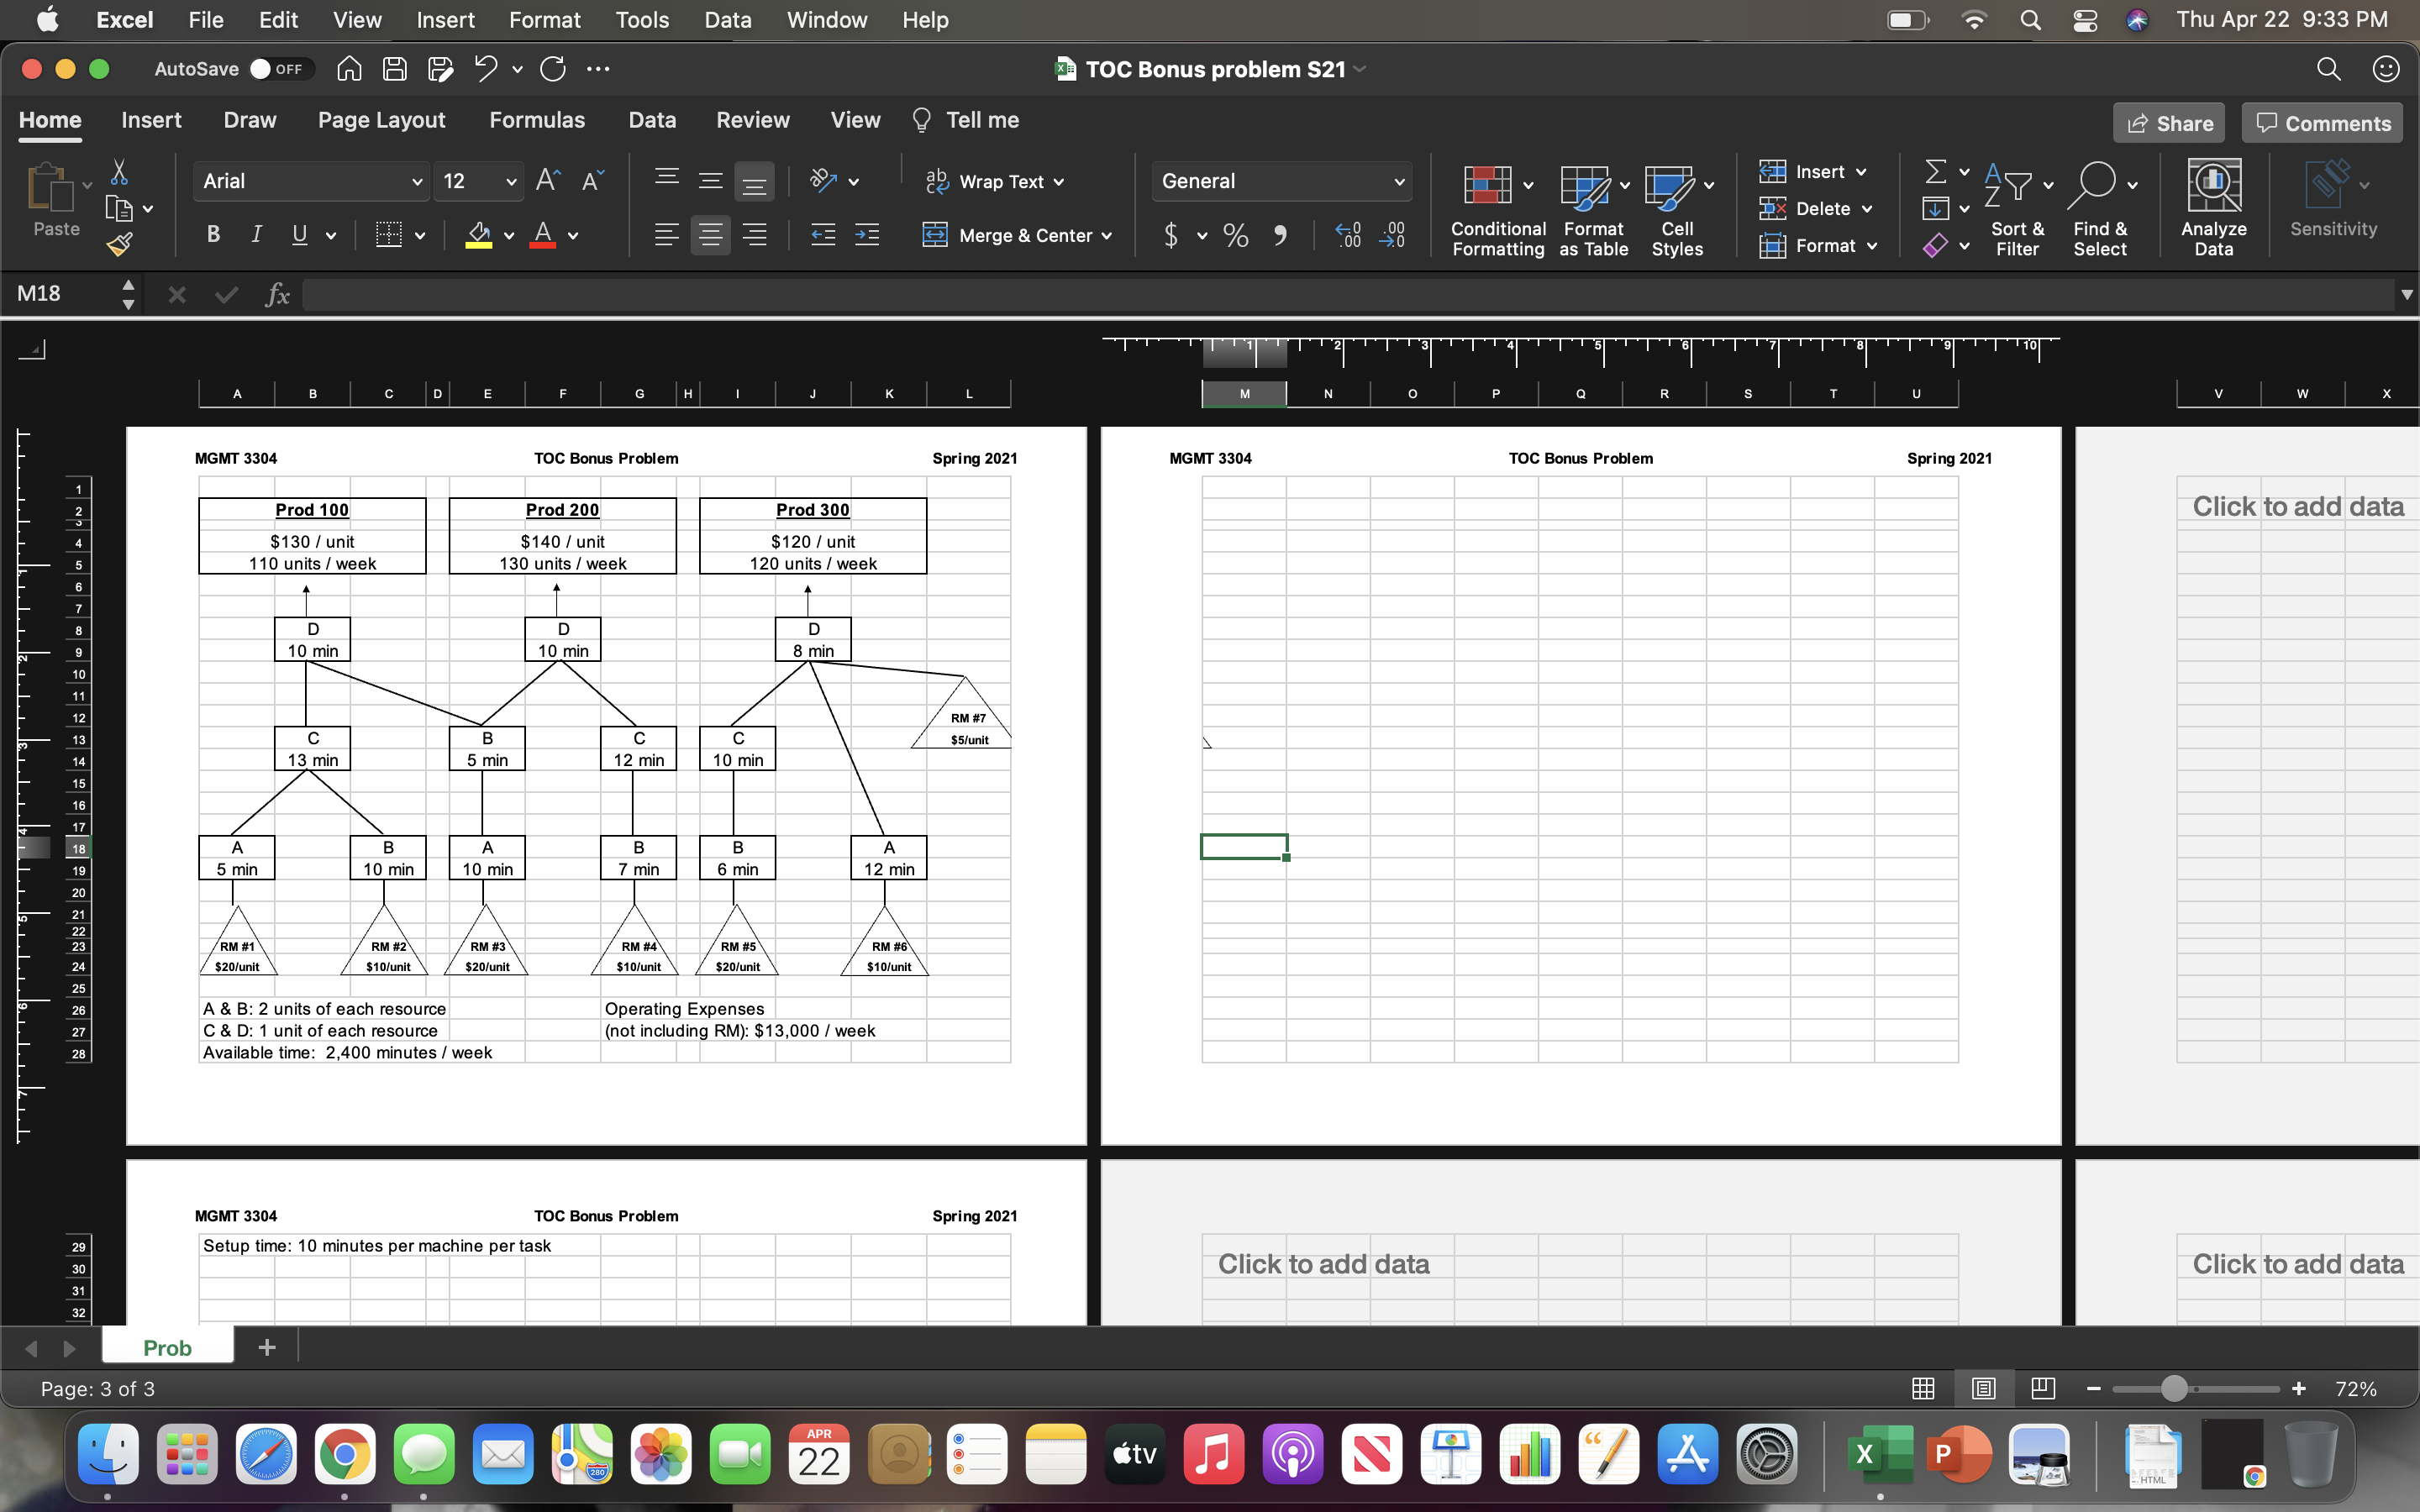Click the Format Painter brush icon
The width and height of the screenshot is (2420, 1512).
120,244
